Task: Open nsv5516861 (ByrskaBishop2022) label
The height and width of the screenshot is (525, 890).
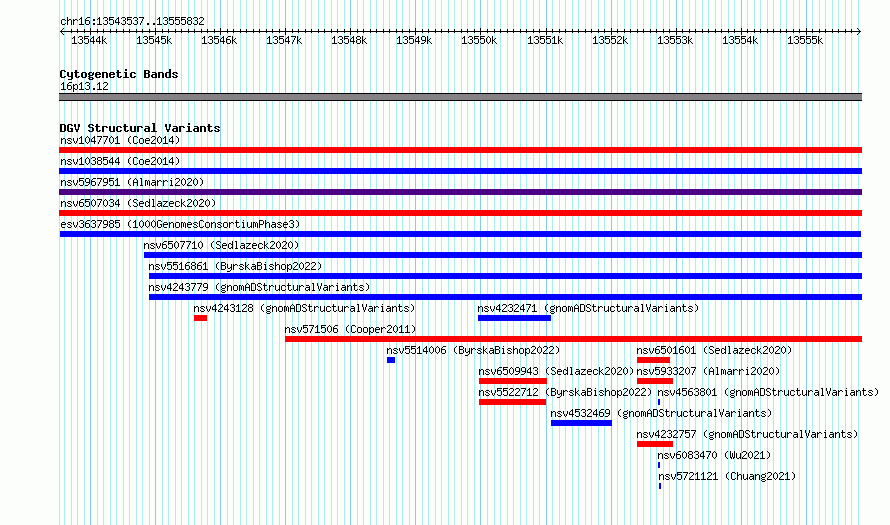Action: tap(235, 266)
